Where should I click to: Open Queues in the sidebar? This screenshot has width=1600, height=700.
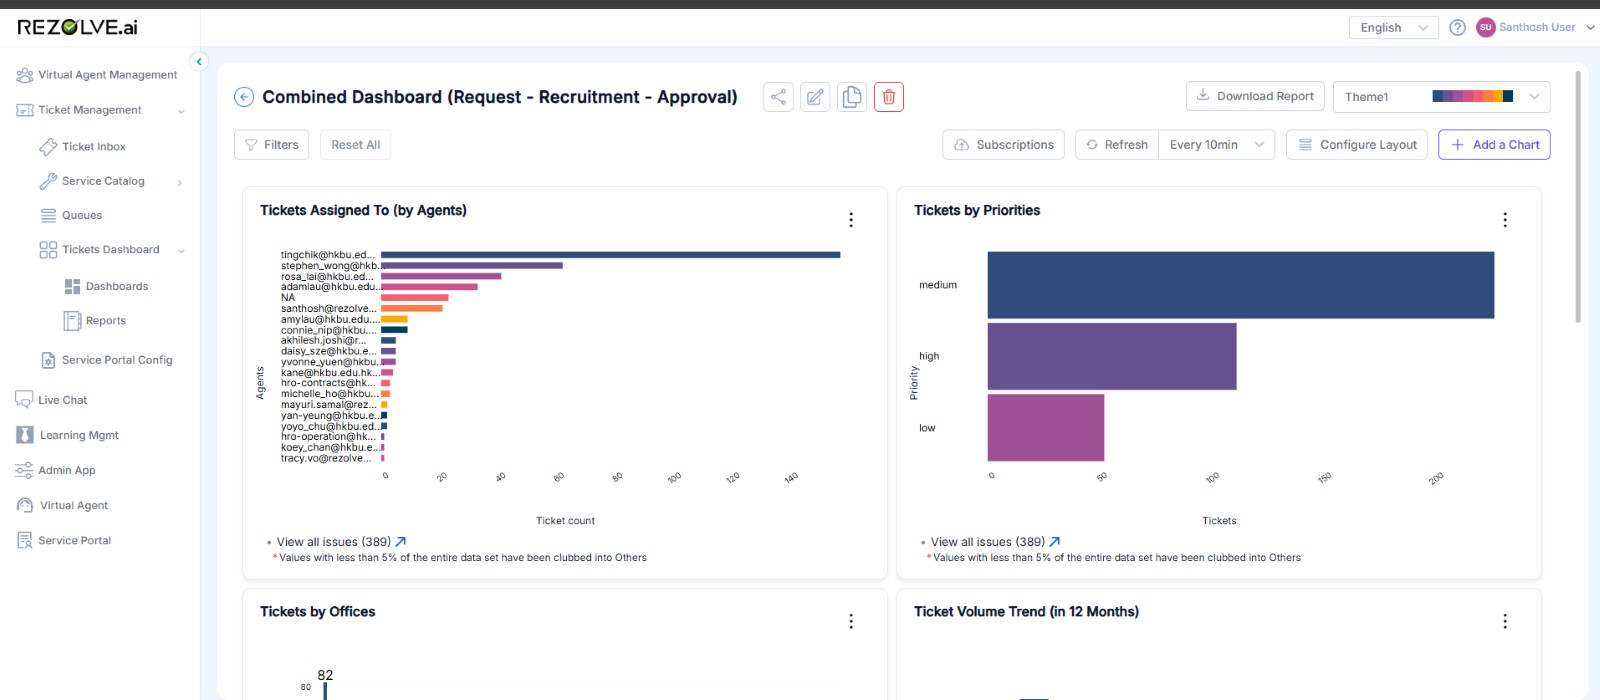71,215
